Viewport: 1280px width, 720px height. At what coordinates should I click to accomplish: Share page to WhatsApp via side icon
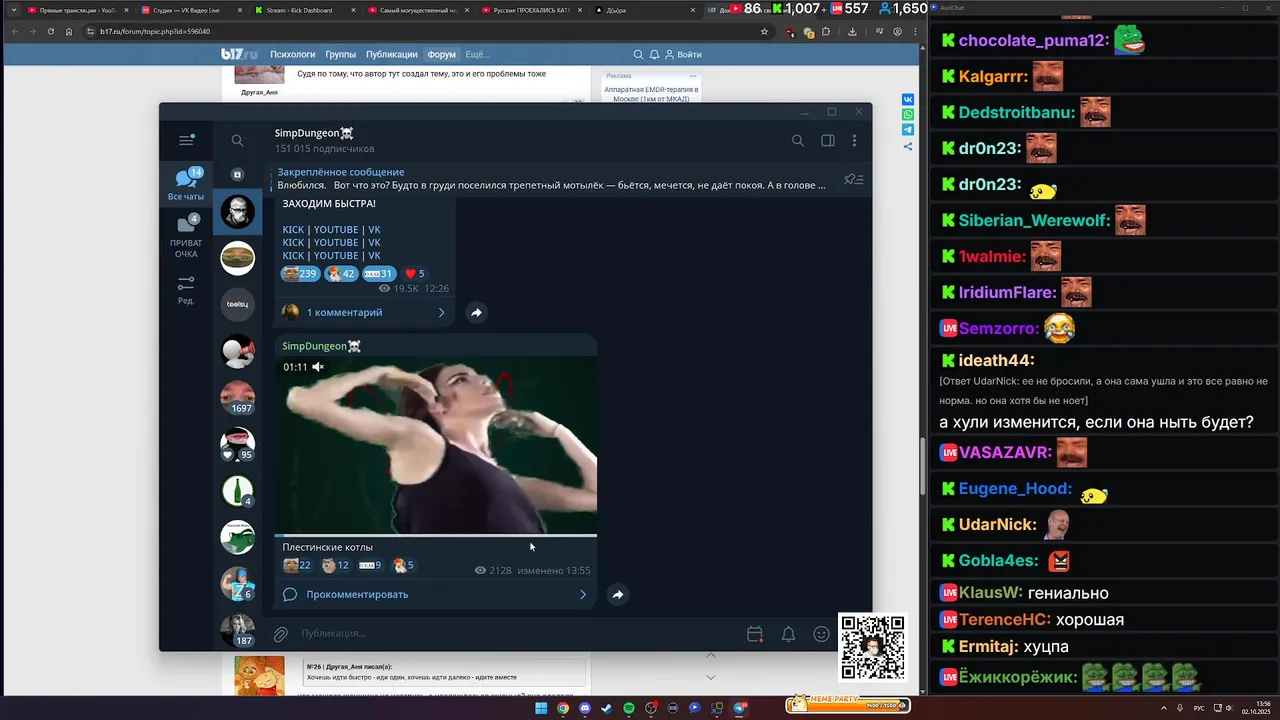click(908, 114)
